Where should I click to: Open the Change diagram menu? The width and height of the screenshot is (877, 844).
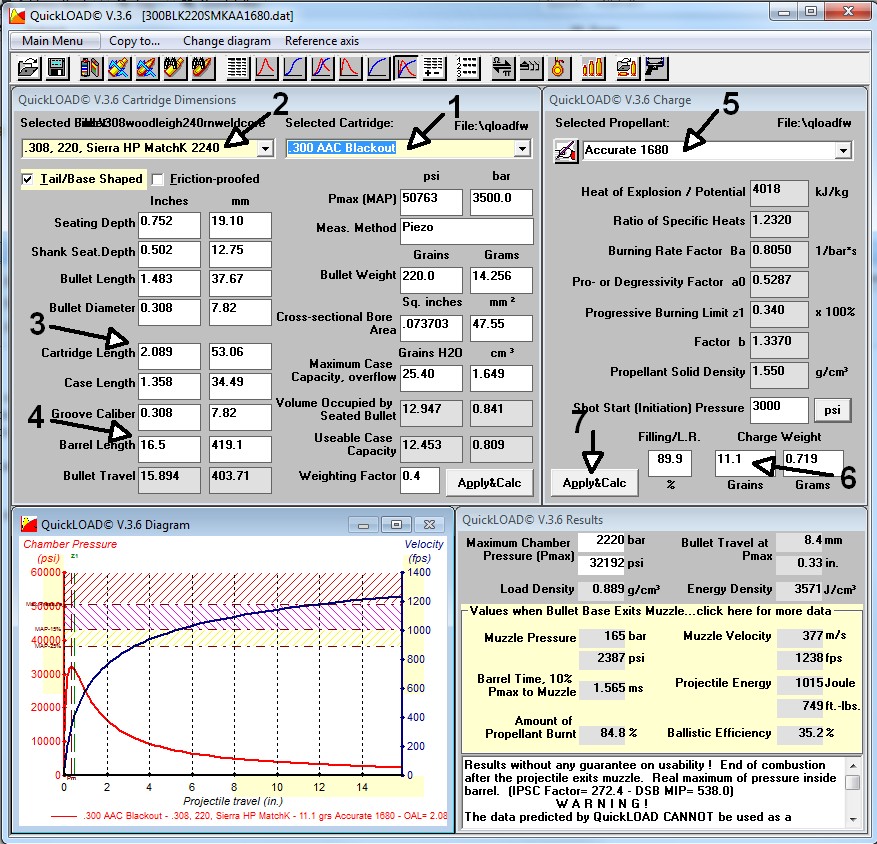[x=227, y=41]
